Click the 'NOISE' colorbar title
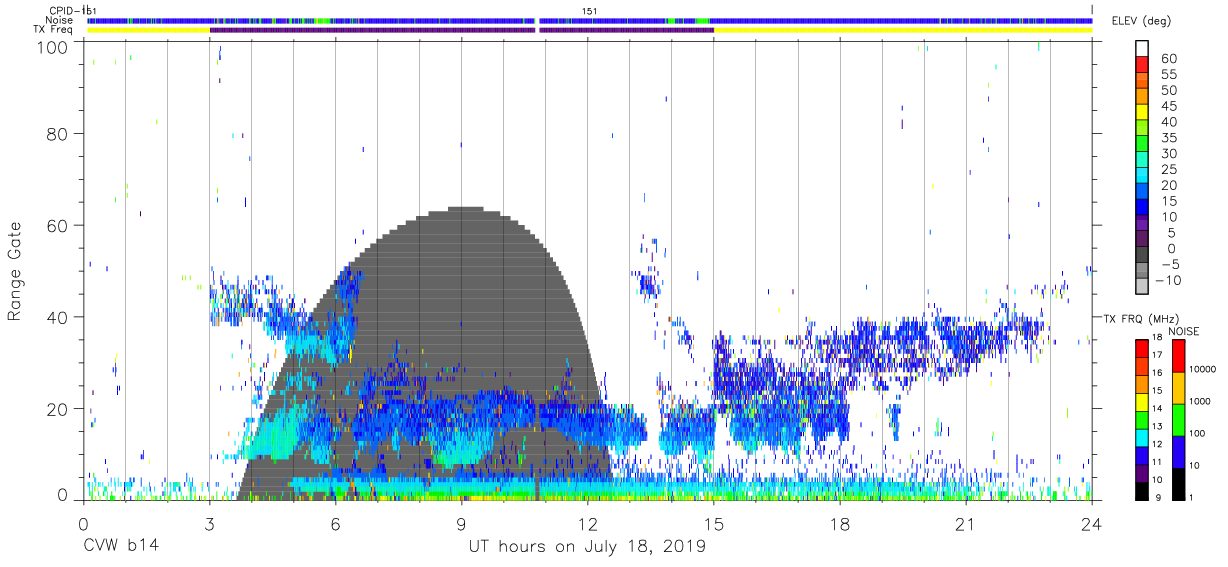This screenshot has height=567, width=1228. coord(1185,331)
